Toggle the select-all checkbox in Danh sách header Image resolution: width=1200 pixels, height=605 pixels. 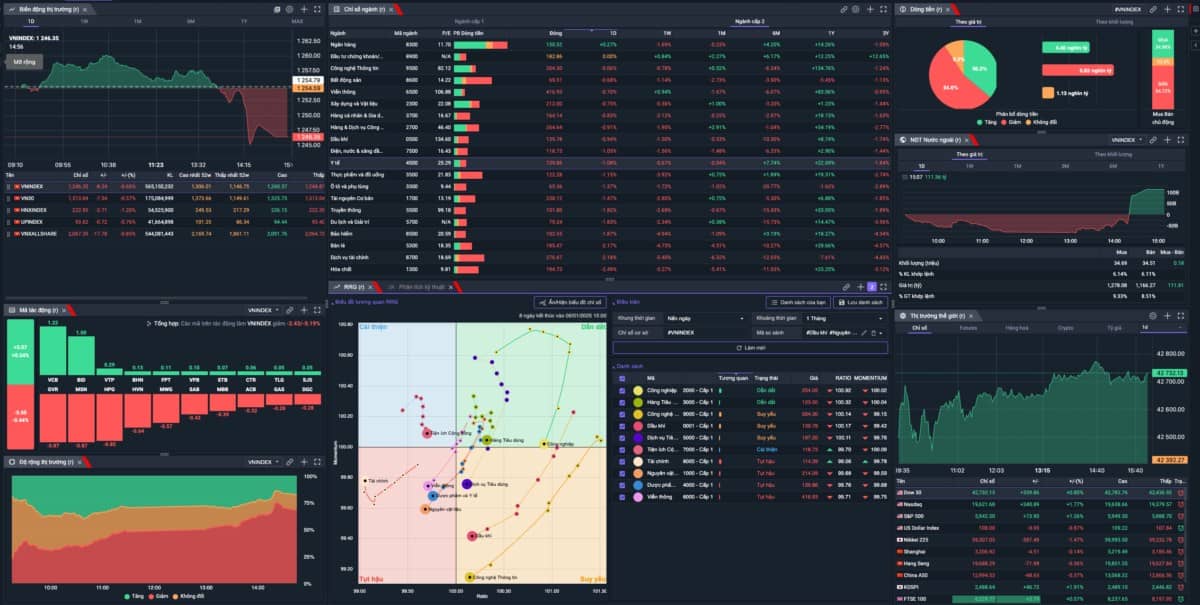point(622,378)
